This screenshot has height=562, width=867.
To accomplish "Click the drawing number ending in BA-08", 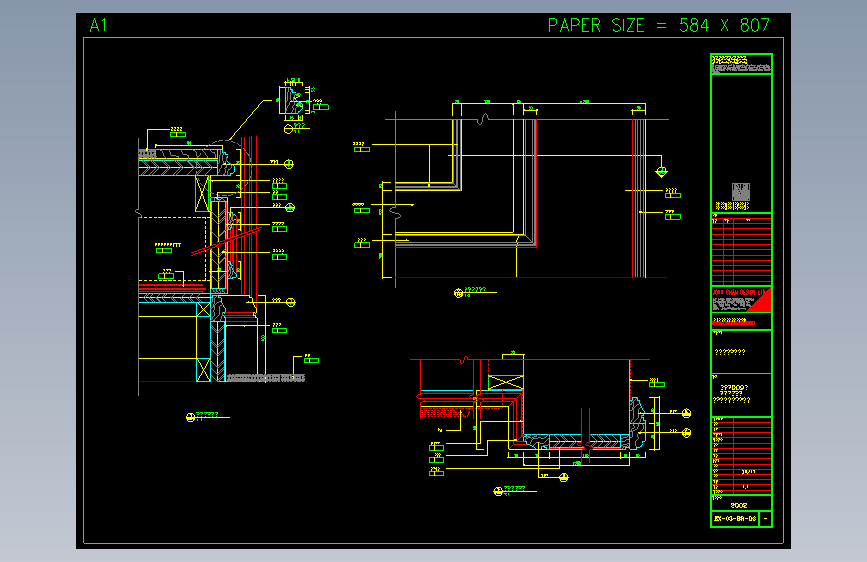I will click(735, 519).
